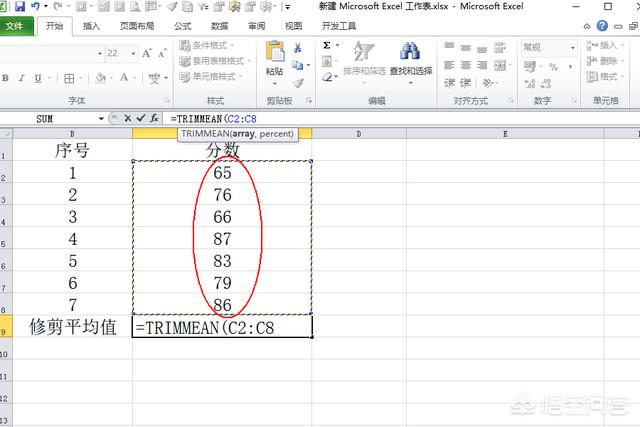This screenshot has width=640, height=427.
Task: Click in the formula bar text
Action: (x=213, y=119)
